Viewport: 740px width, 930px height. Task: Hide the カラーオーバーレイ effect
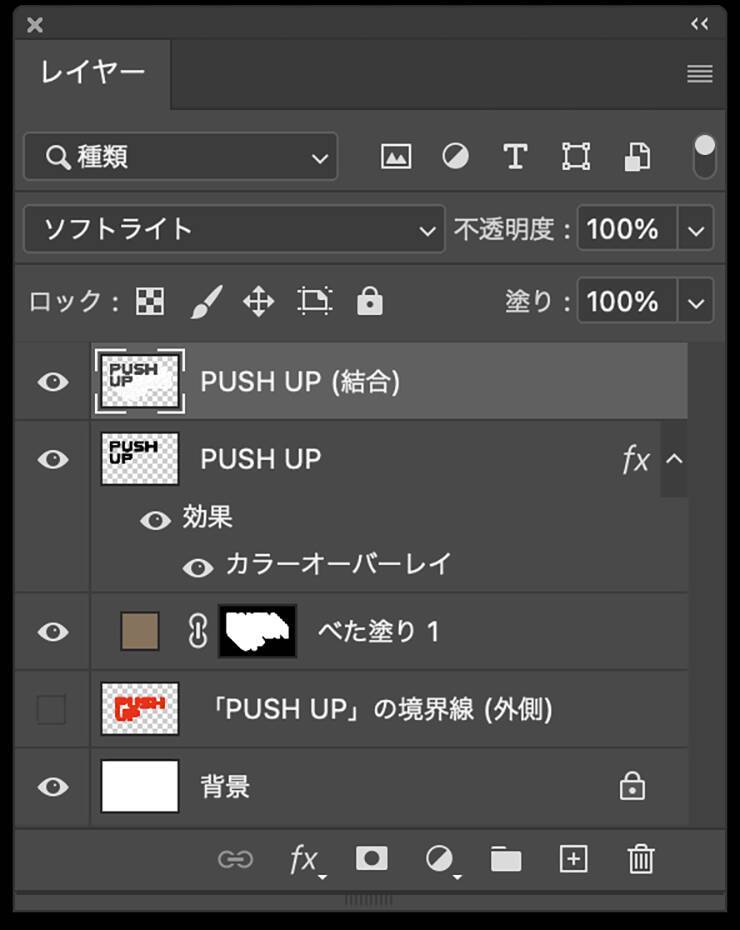pyautogui.click(x=198, y=567)
